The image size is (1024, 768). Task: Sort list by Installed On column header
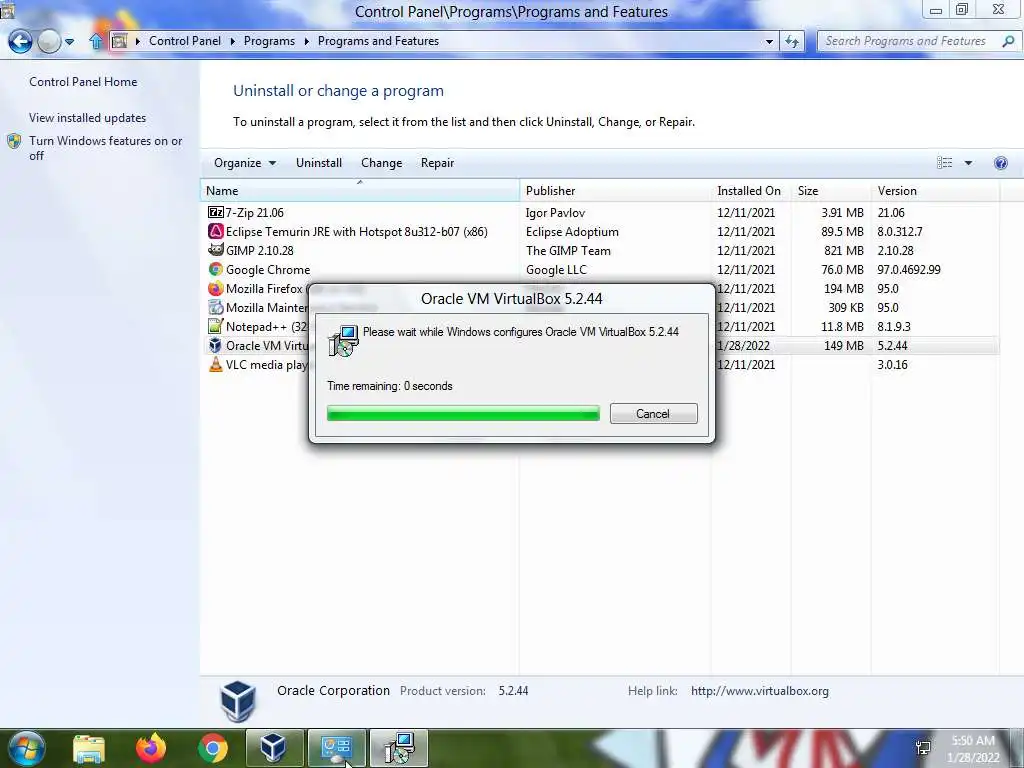click(x=751, y=191)
